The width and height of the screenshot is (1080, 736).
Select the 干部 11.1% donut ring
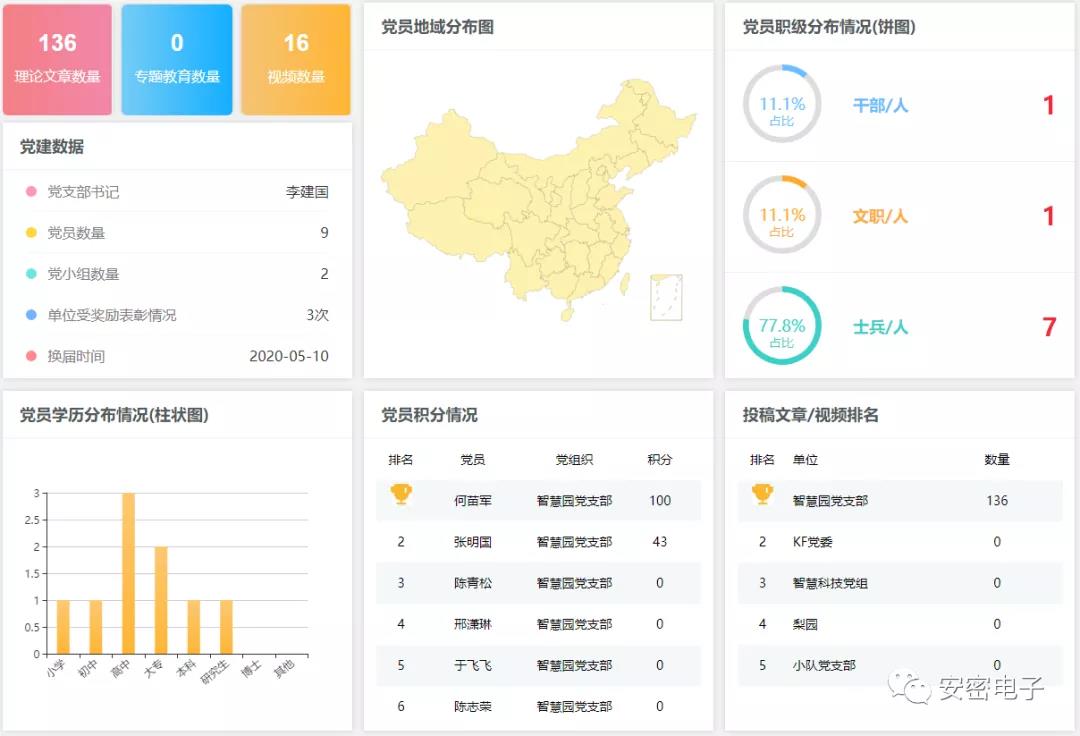(781, 104)
